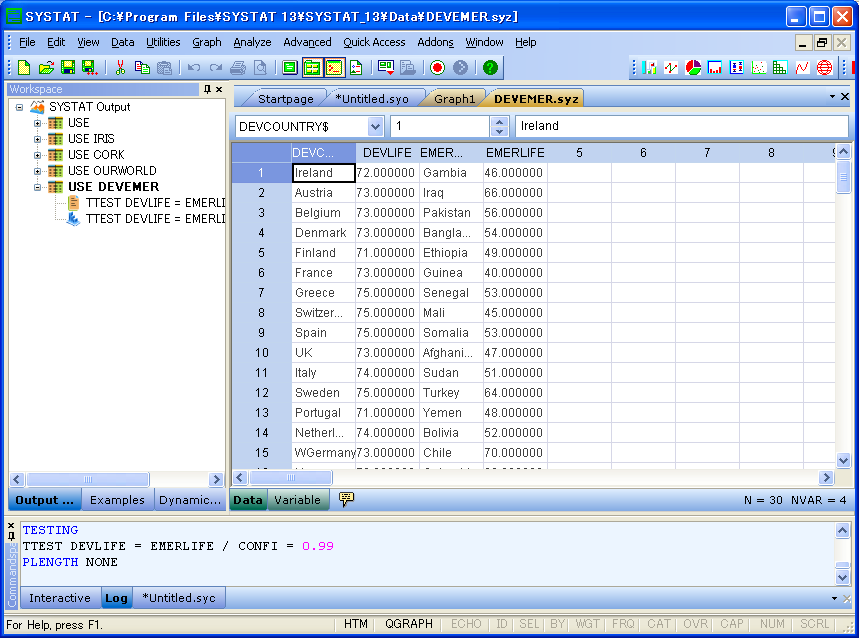Viewport: 859px width, 638px height.
Task: Select the Greece cell in data grid
Action: tap(323, 293)
